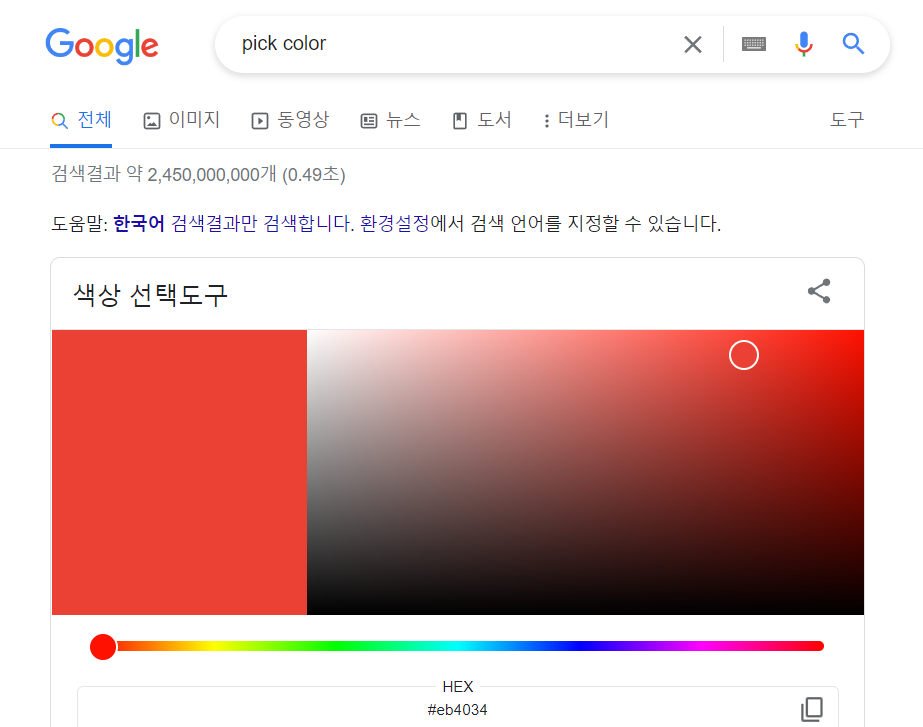The image size is (923, 727).
Task: Go to the 뉴스 tab
Action: tap(390, 120)
